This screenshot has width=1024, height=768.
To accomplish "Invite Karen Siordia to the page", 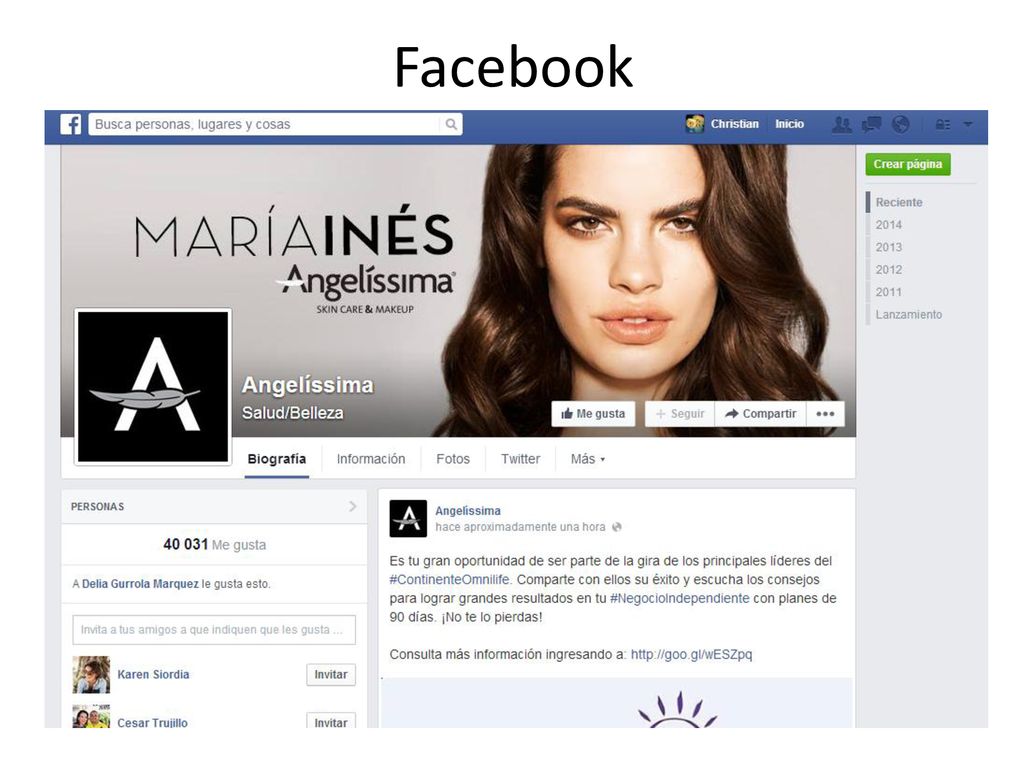I will pos(331,675).
